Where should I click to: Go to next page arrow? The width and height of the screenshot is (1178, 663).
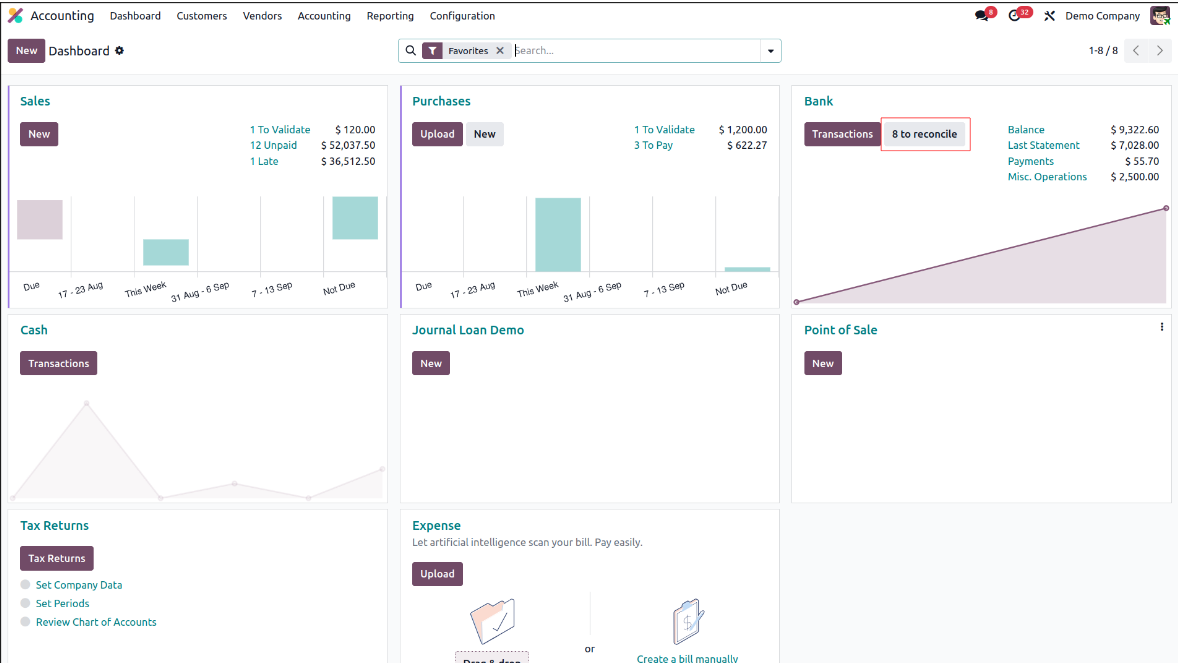coord(1160,51)
